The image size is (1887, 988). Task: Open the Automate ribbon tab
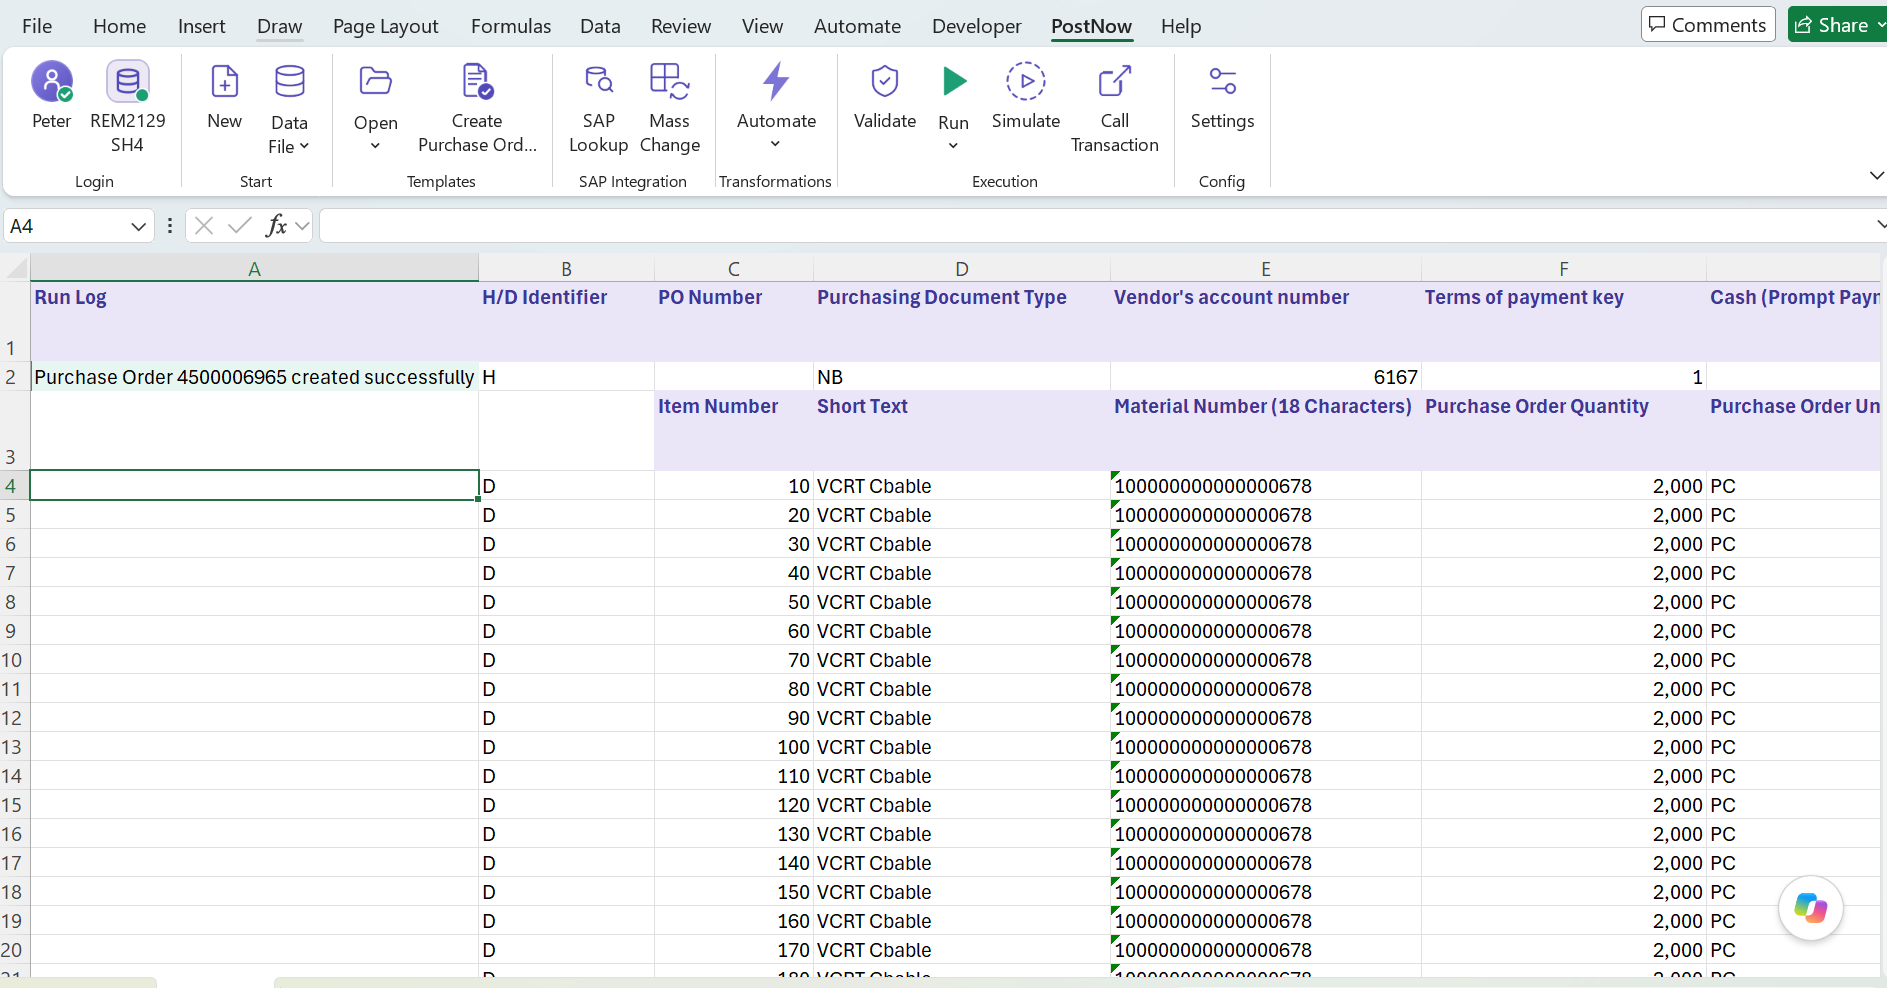(857, 26)
